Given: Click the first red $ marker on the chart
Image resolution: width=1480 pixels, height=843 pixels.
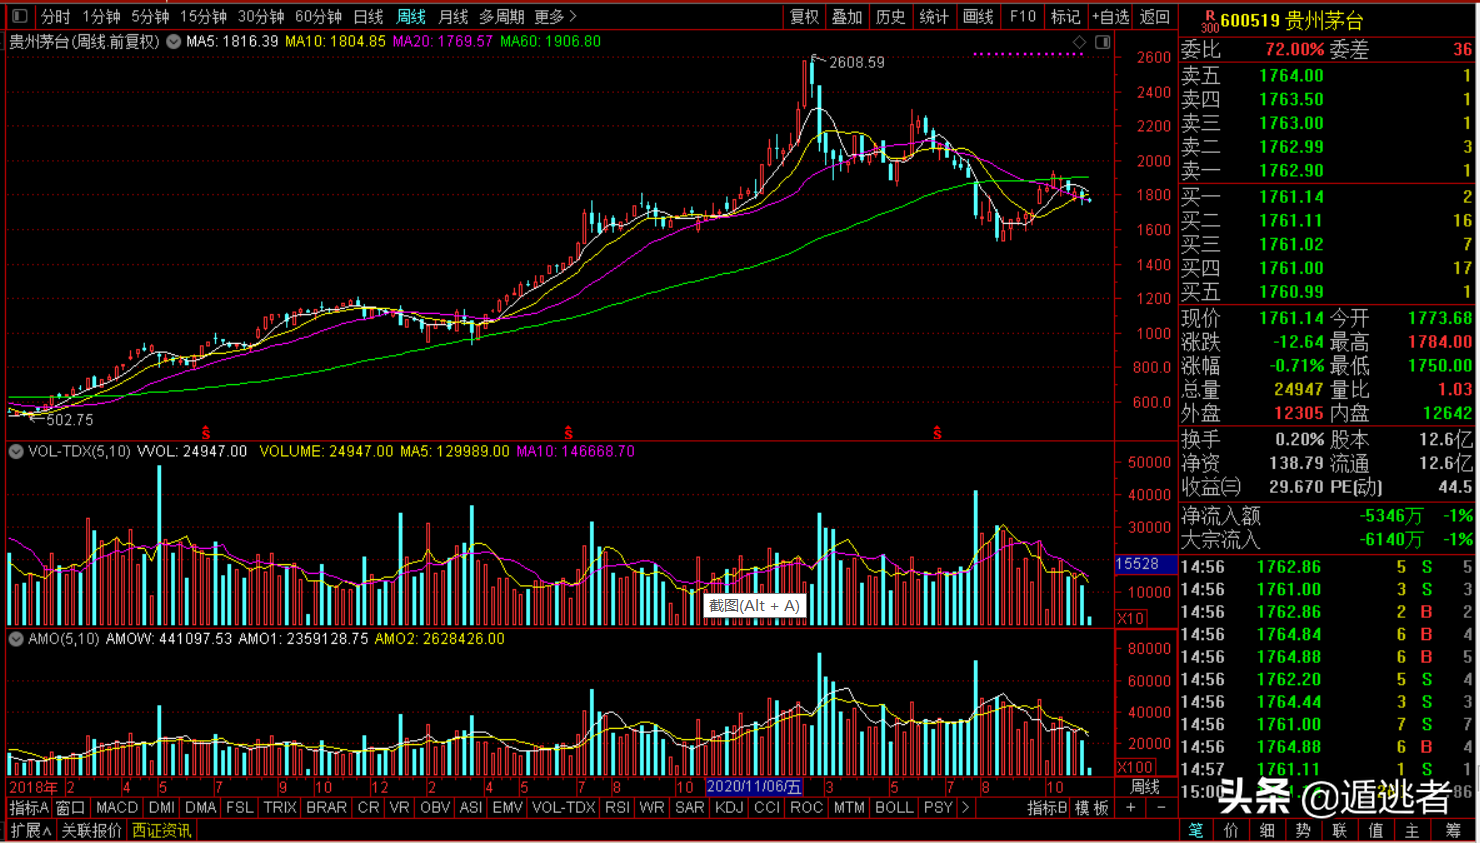Looking at the screenshot, I should click(x=206, y=433).
